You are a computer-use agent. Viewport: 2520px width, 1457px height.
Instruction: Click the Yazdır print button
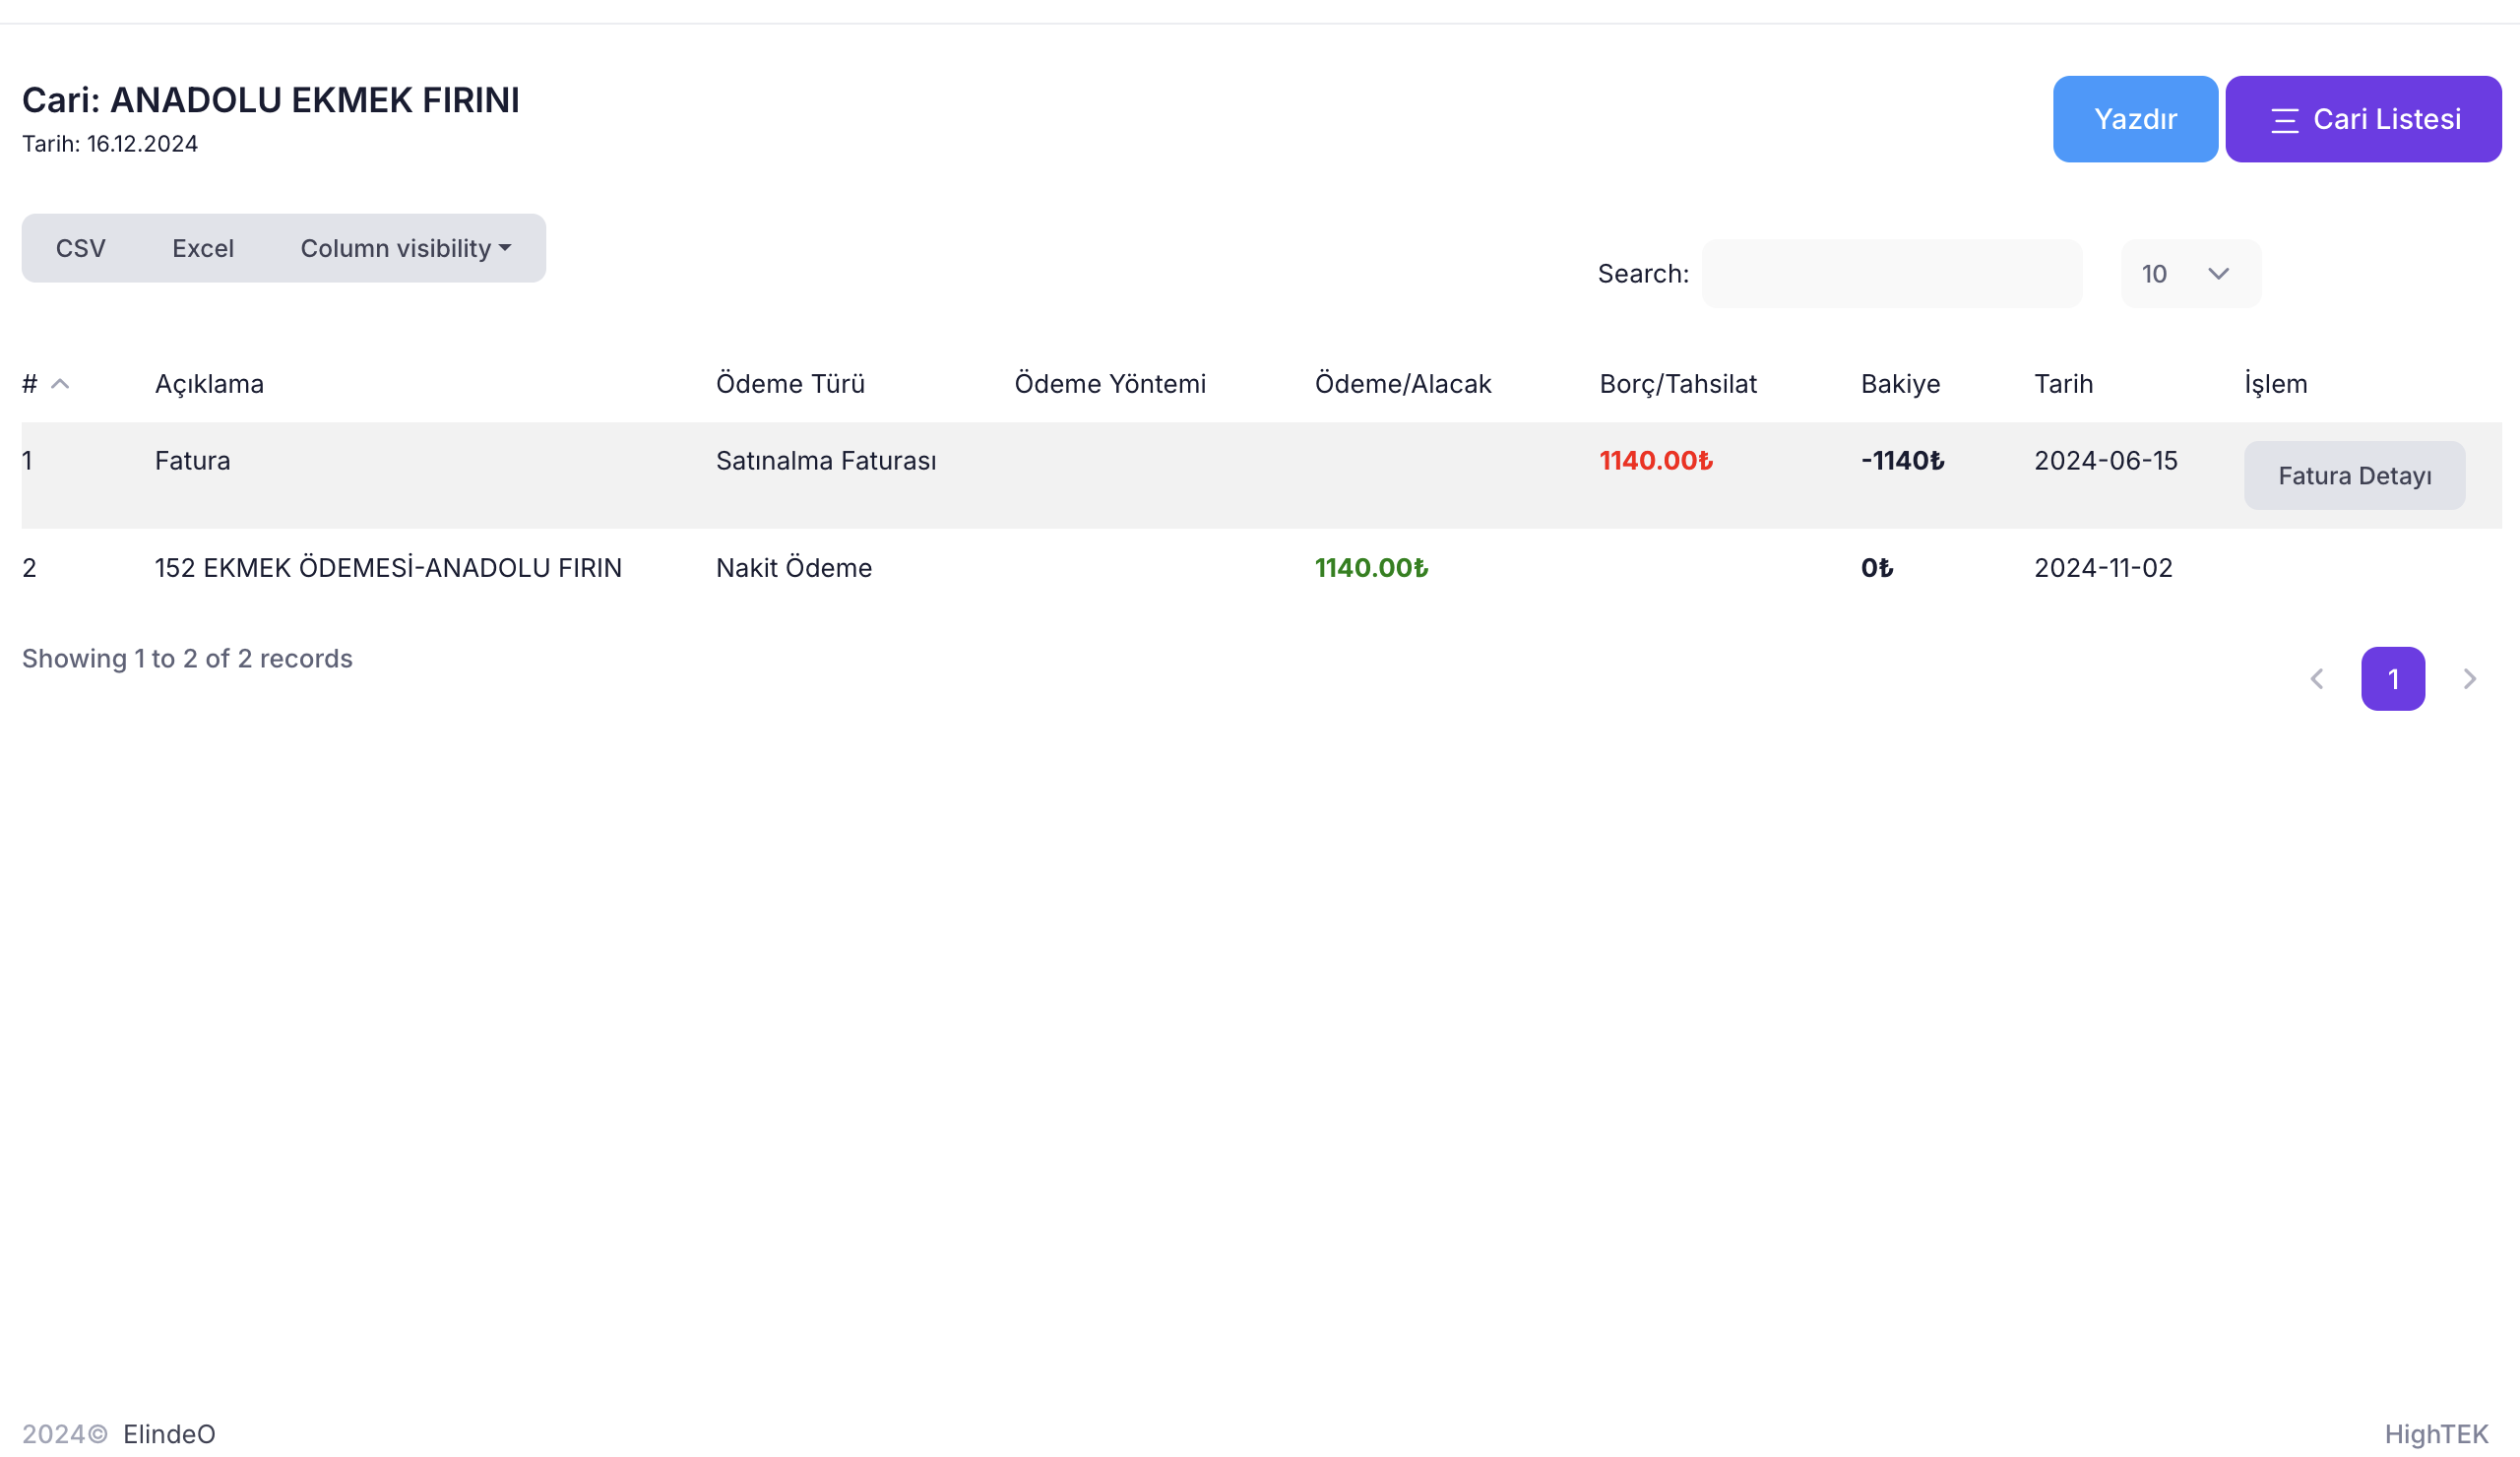coord(2135,119)
